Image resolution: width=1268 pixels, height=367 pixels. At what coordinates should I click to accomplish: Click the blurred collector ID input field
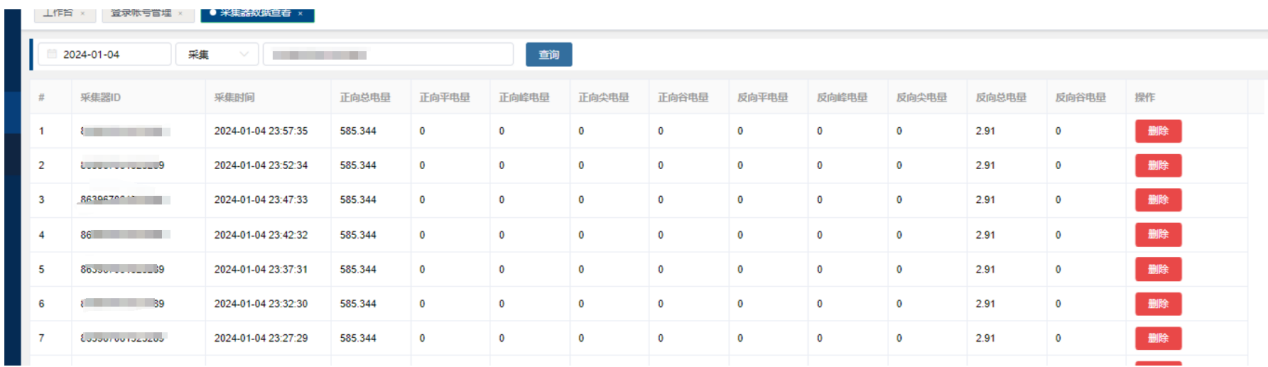[388, 55]
